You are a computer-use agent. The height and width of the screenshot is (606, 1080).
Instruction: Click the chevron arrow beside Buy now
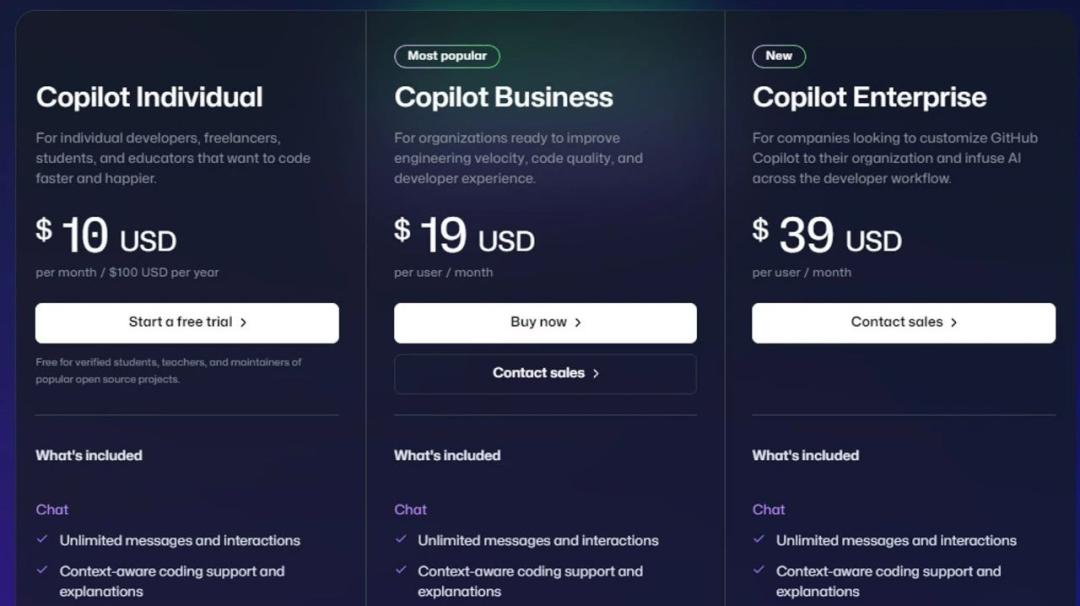578,322
